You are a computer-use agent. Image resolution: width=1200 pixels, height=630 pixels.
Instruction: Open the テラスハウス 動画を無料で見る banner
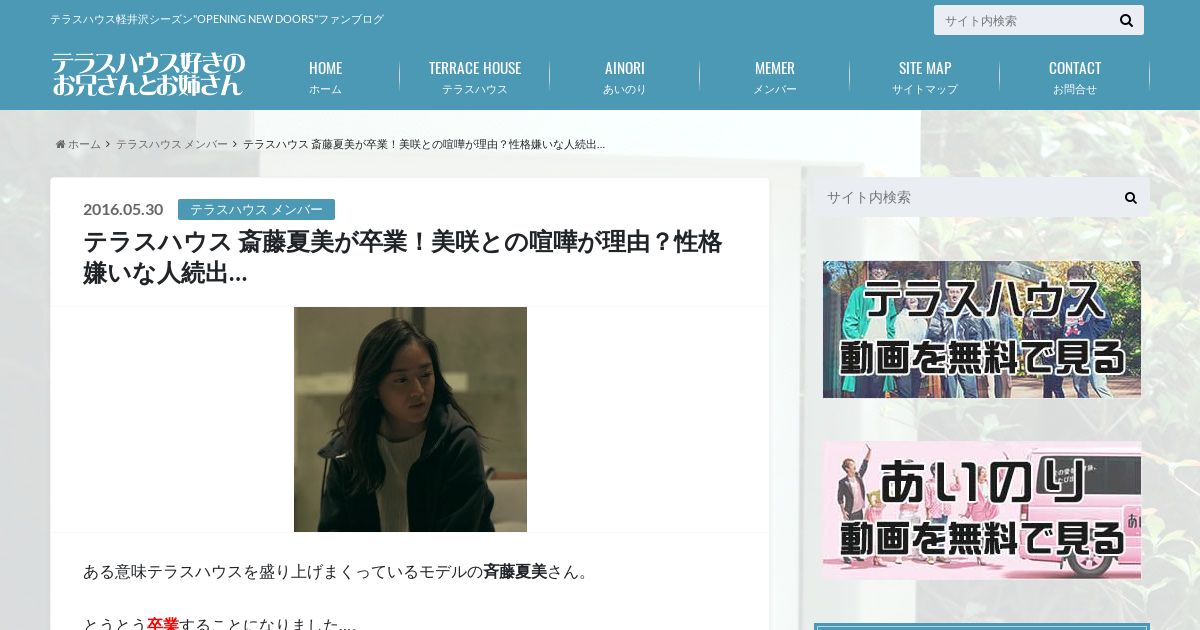click(x=982, y=329)
